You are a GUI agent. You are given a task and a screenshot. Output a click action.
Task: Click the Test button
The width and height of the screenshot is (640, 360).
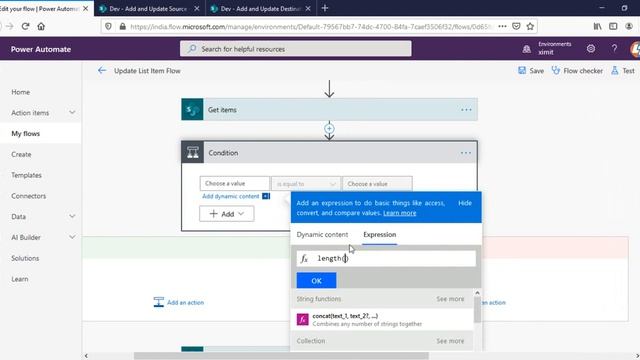(623, 71)
